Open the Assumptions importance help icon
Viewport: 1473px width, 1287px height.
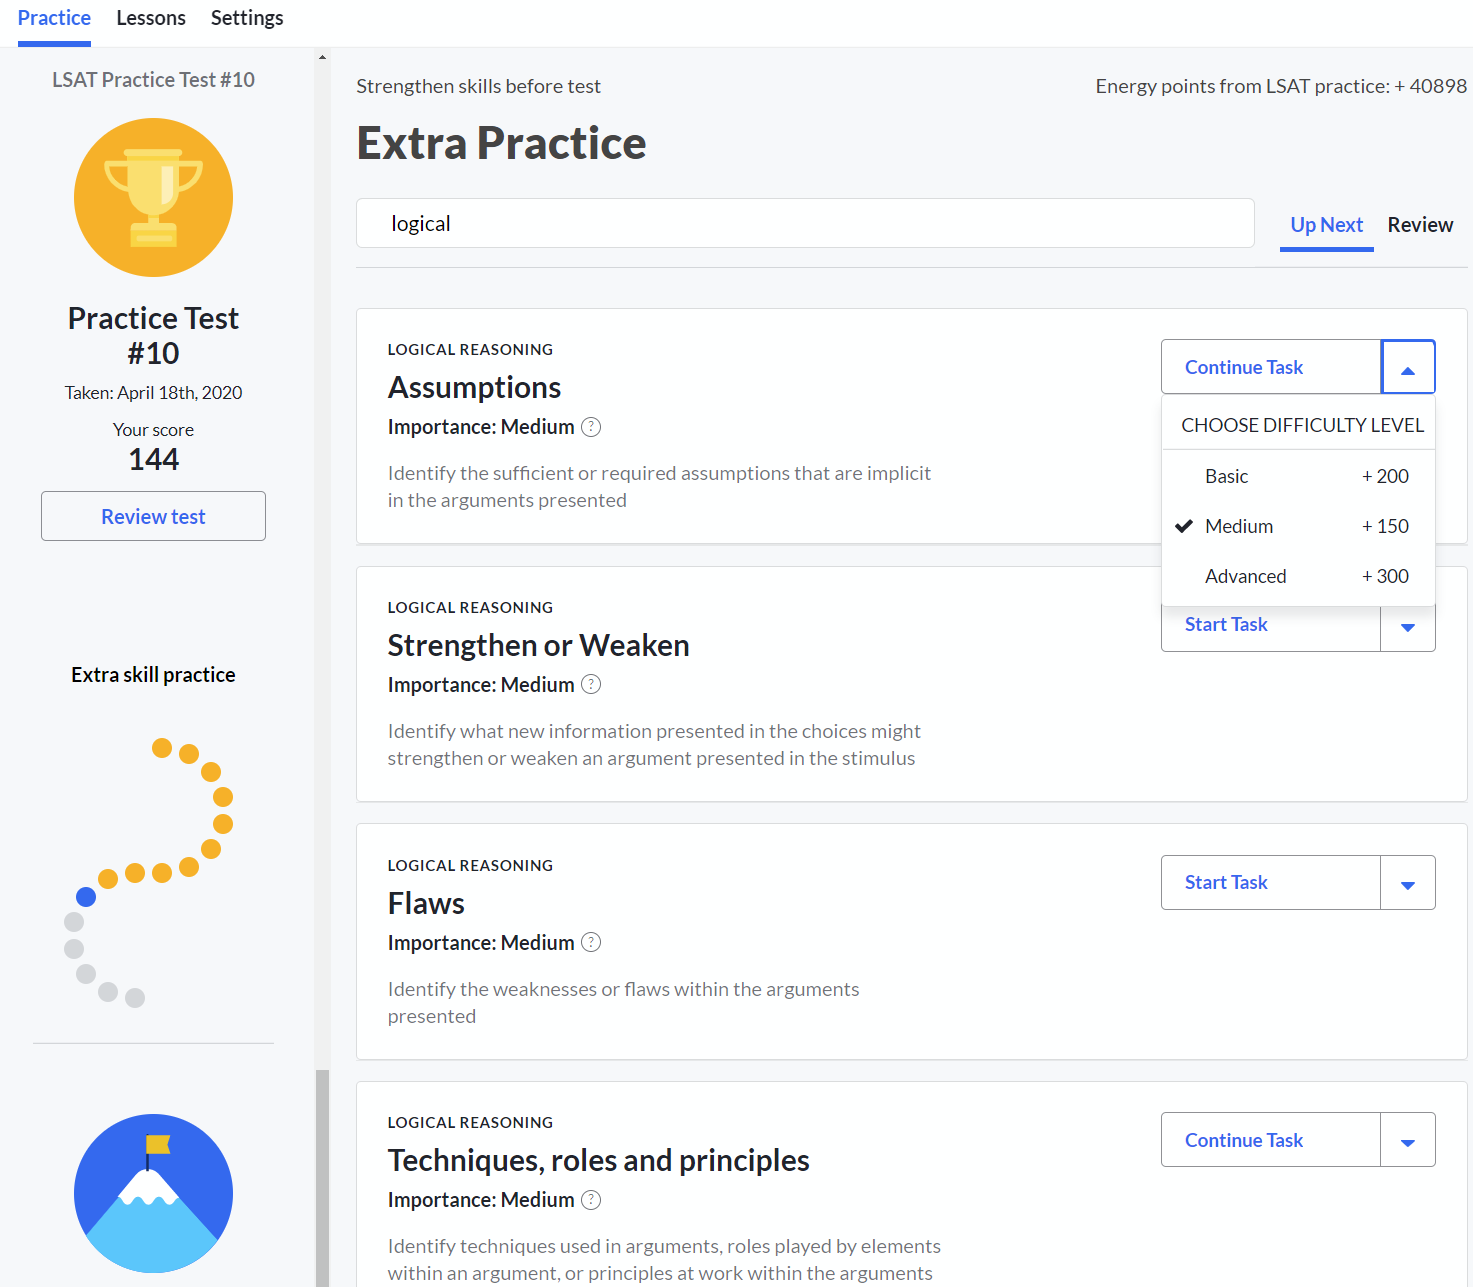(591, 427)
